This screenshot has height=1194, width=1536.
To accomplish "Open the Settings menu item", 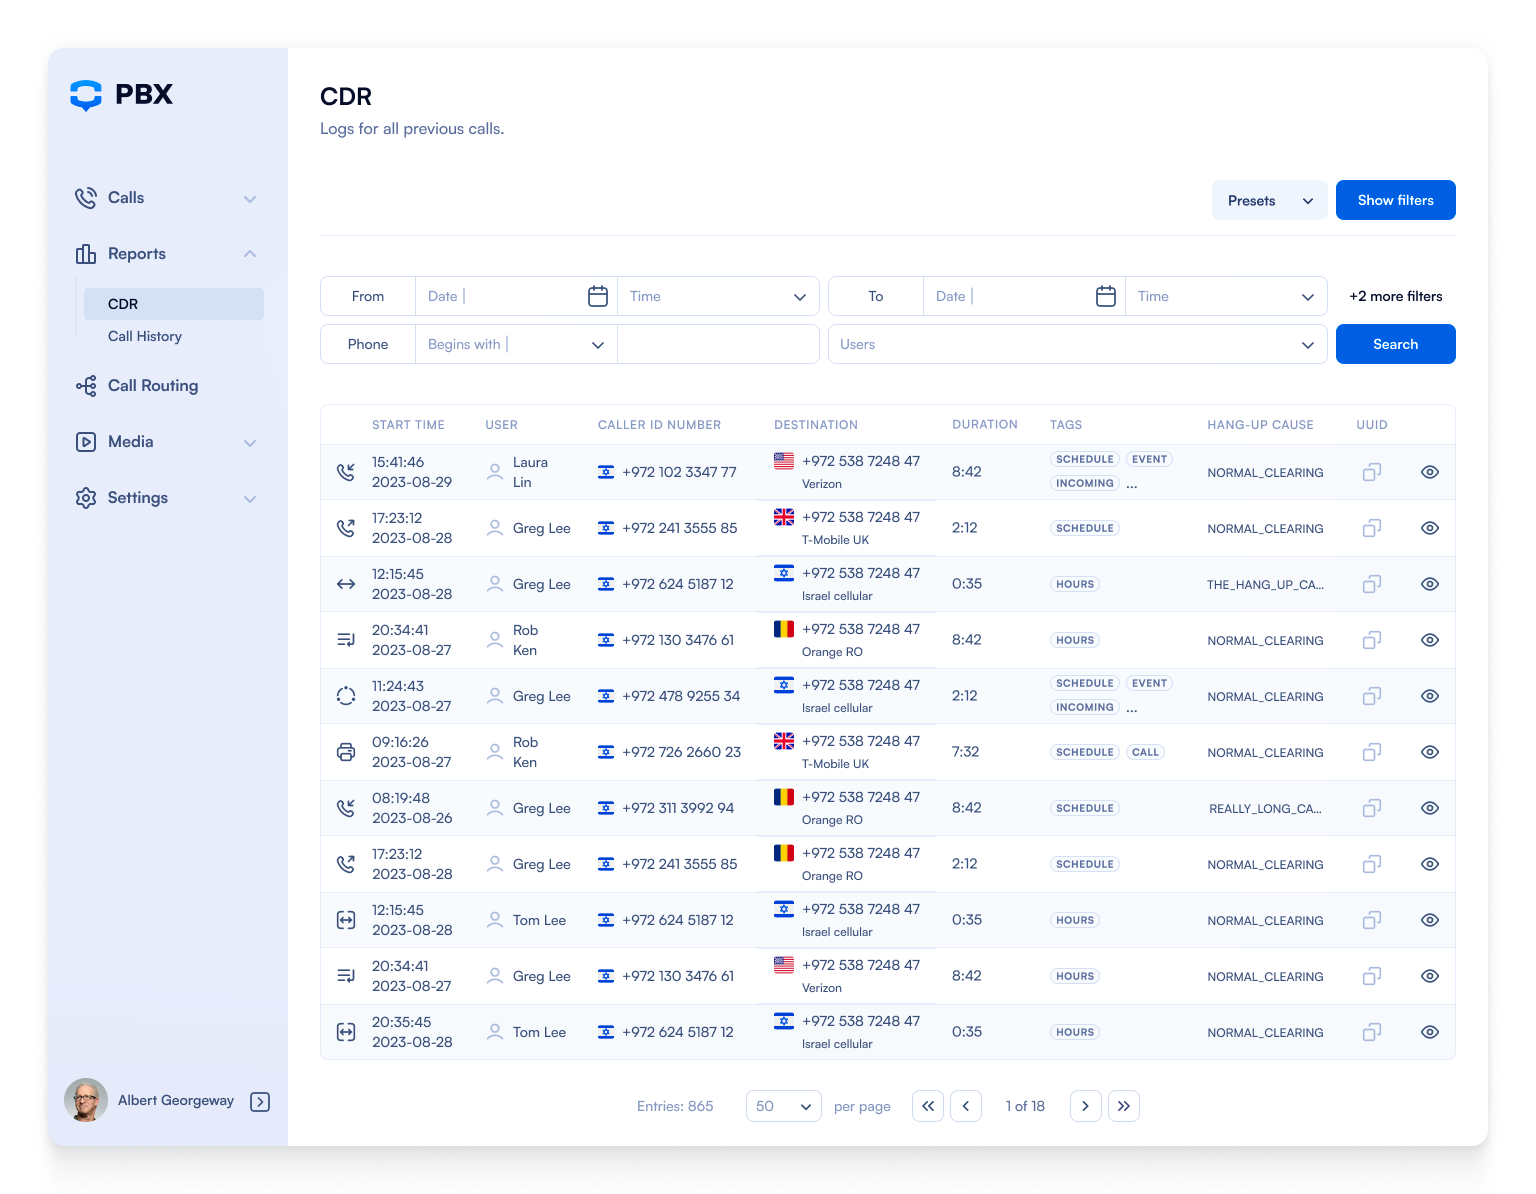I will (138, 498).
